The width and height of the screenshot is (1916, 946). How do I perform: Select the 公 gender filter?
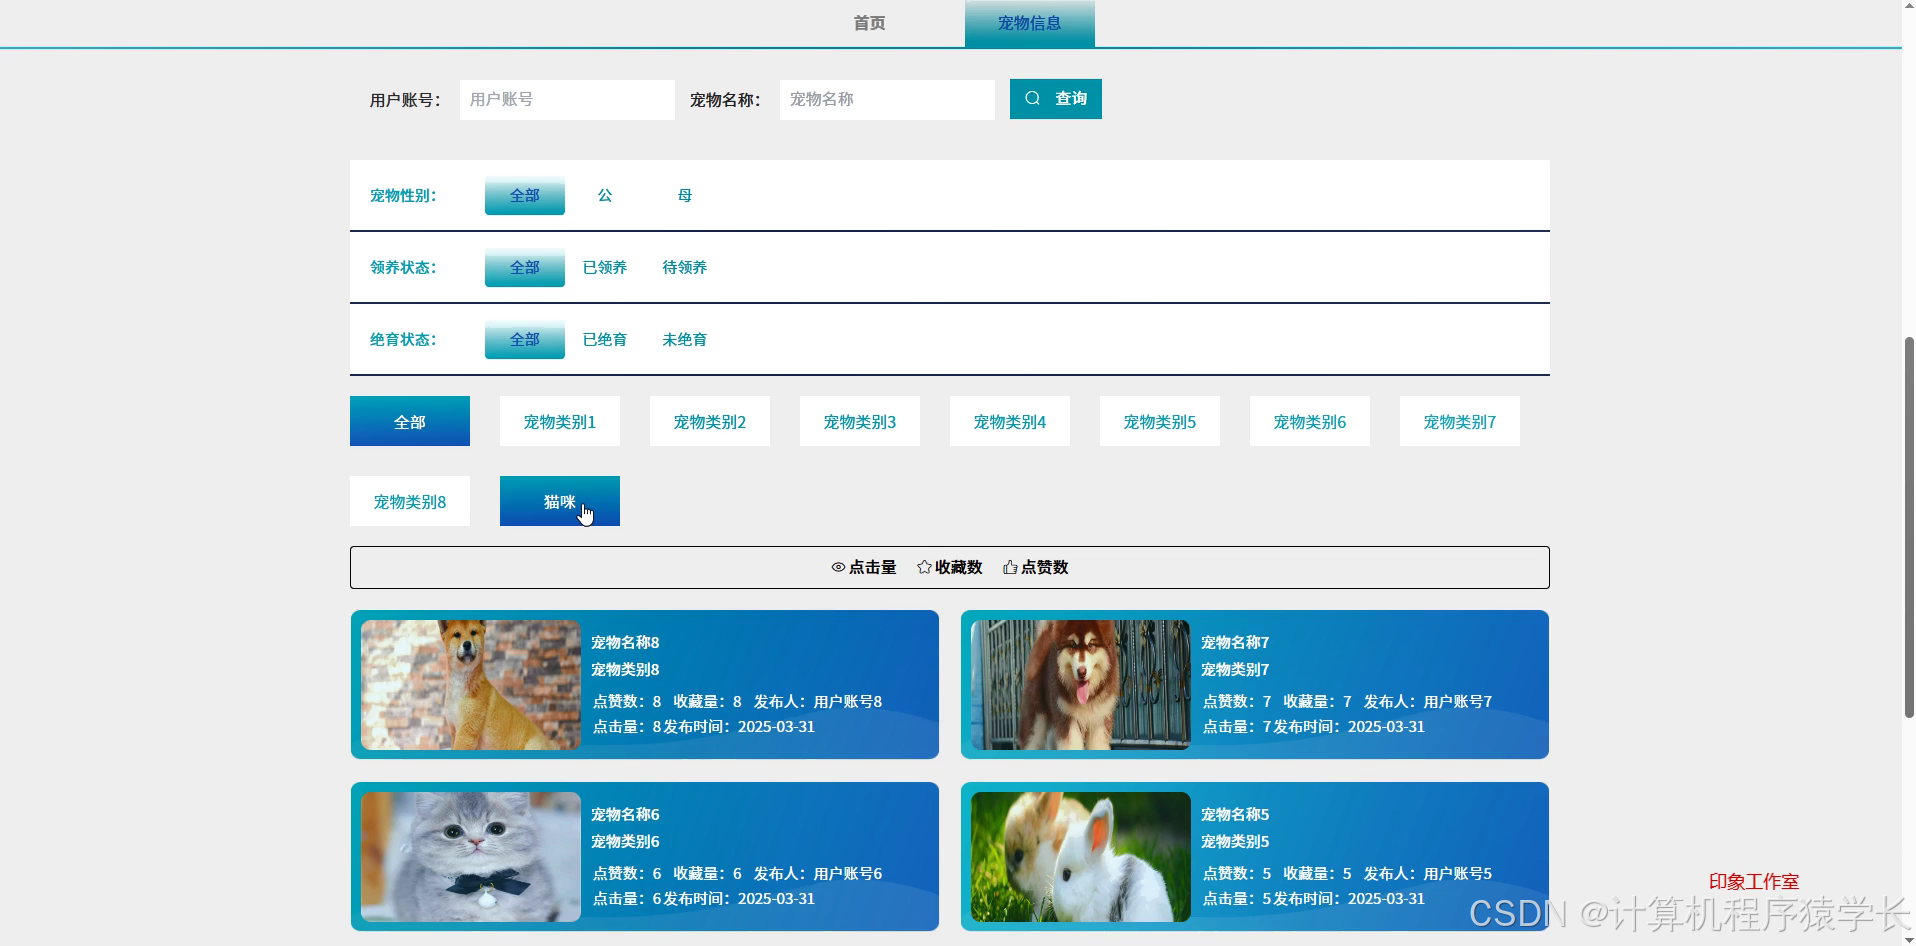604,195
